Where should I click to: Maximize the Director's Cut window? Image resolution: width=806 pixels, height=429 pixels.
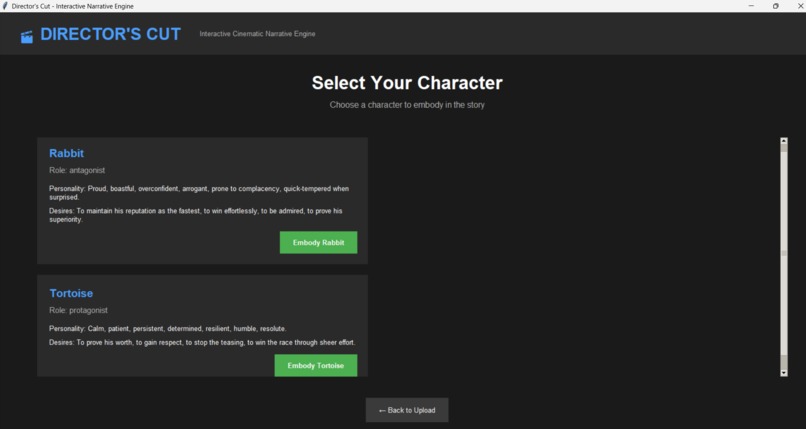[775, 6]
